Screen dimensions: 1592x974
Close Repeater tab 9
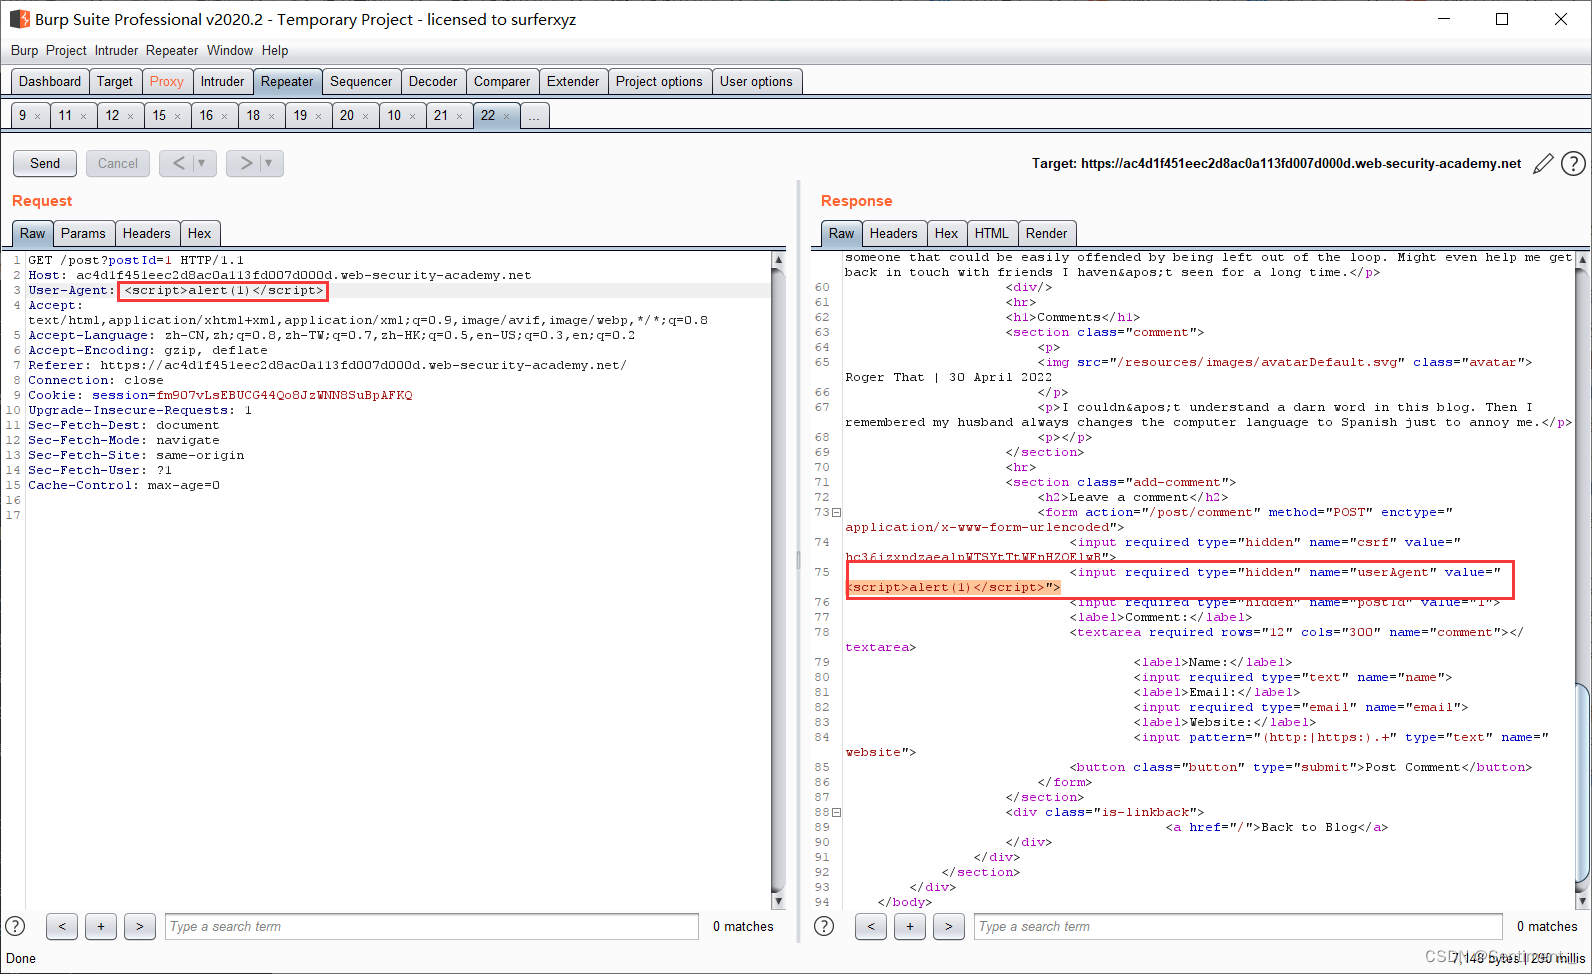click(38, 117)
